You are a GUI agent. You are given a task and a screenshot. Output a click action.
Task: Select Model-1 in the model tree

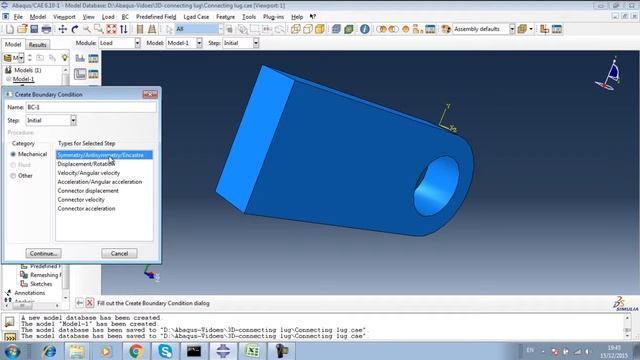pyautogui.click(x=23, y=79)
